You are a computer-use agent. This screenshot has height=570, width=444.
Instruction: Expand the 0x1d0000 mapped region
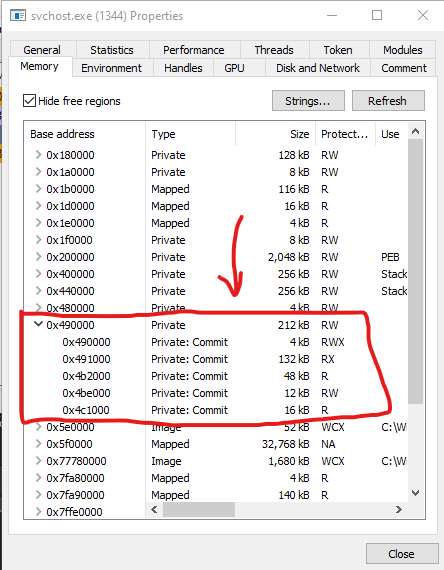(38, 206)
